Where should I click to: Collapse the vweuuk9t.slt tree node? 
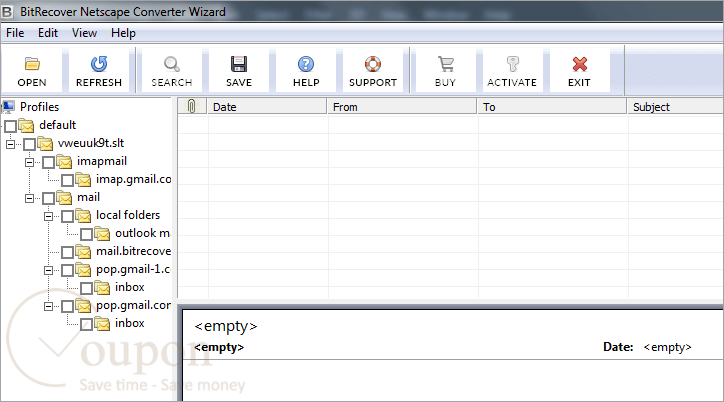pyautogui.click(x=10, y=144)
